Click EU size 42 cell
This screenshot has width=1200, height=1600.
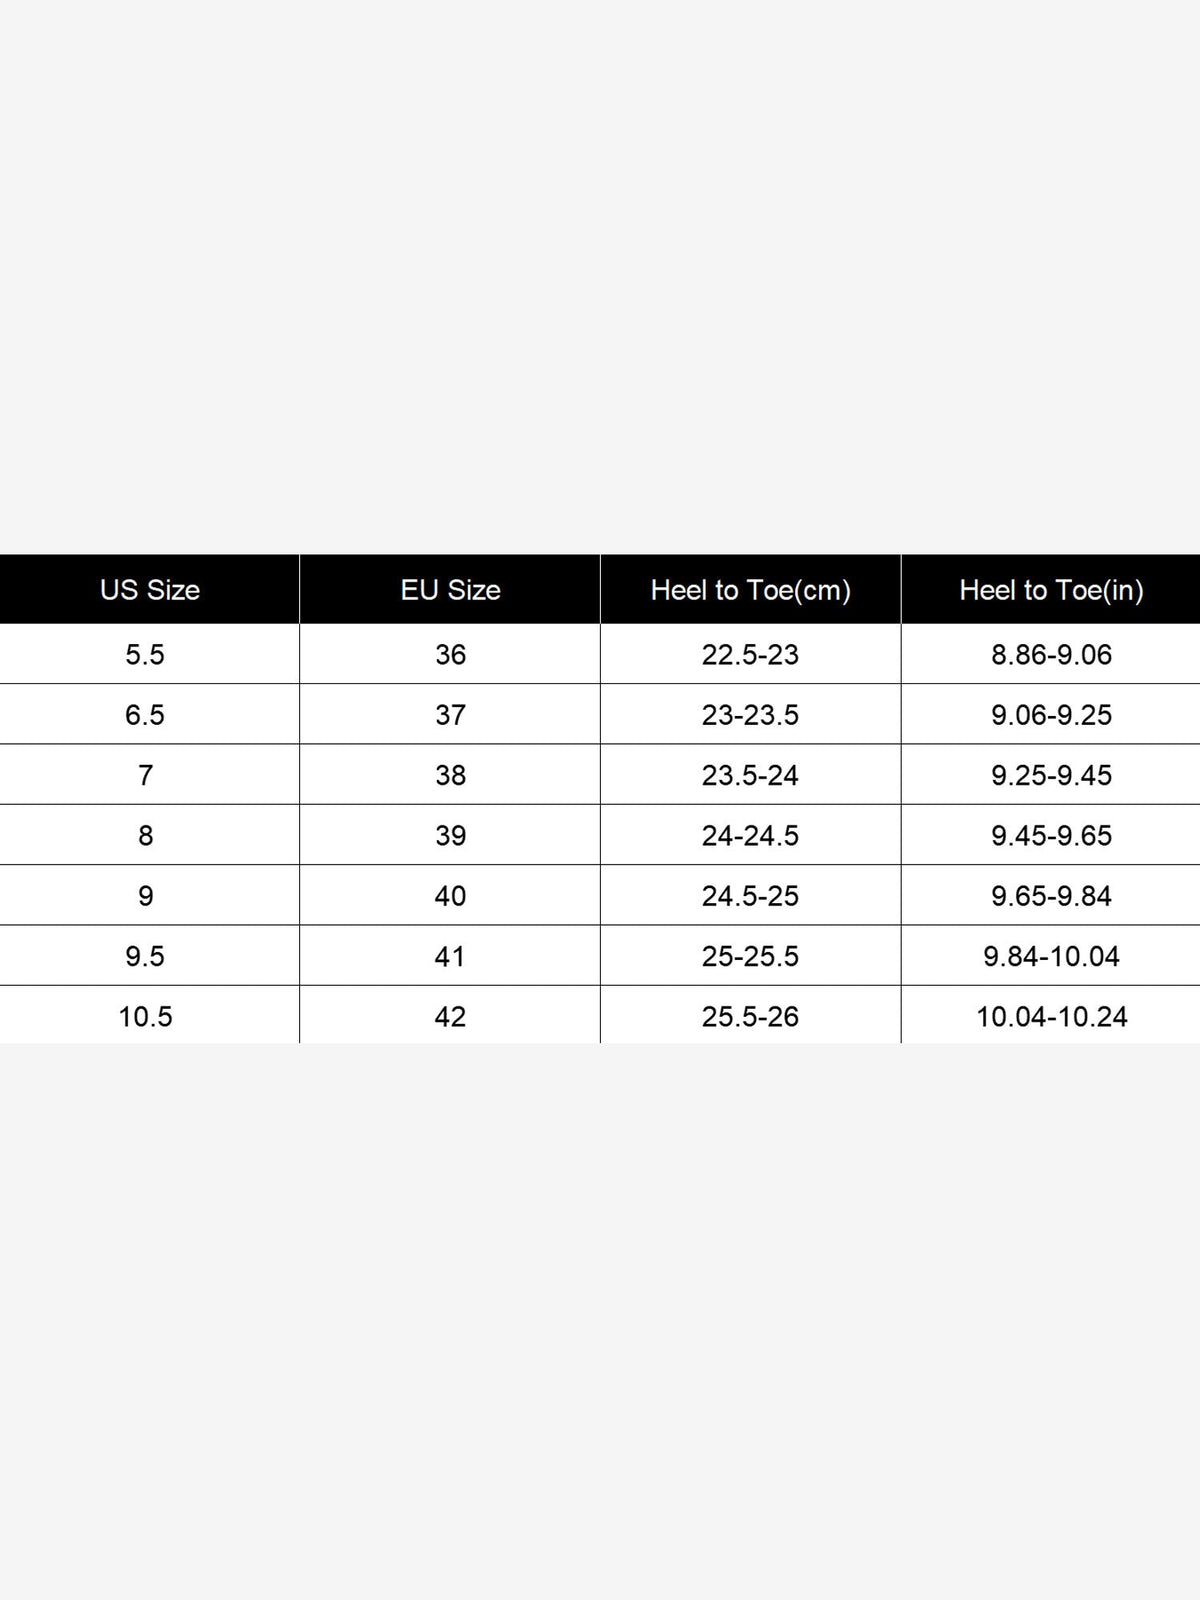click(450, 1016)
